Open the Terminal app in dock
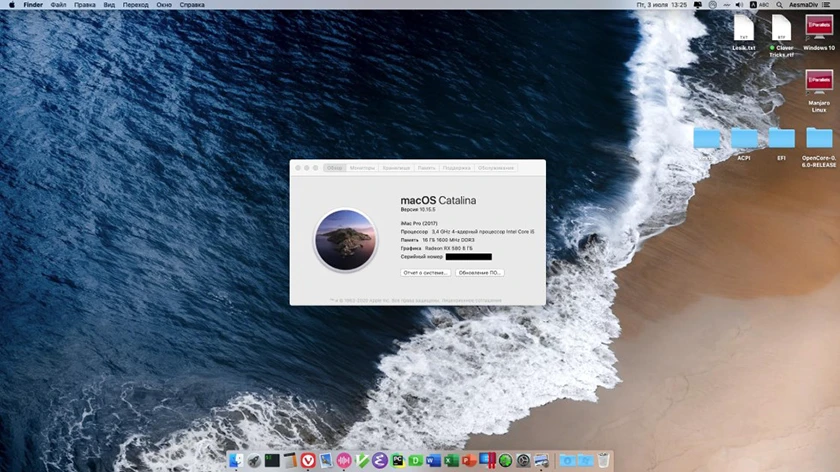Screen dimensions: 840x472 click(x=272, y=460)
